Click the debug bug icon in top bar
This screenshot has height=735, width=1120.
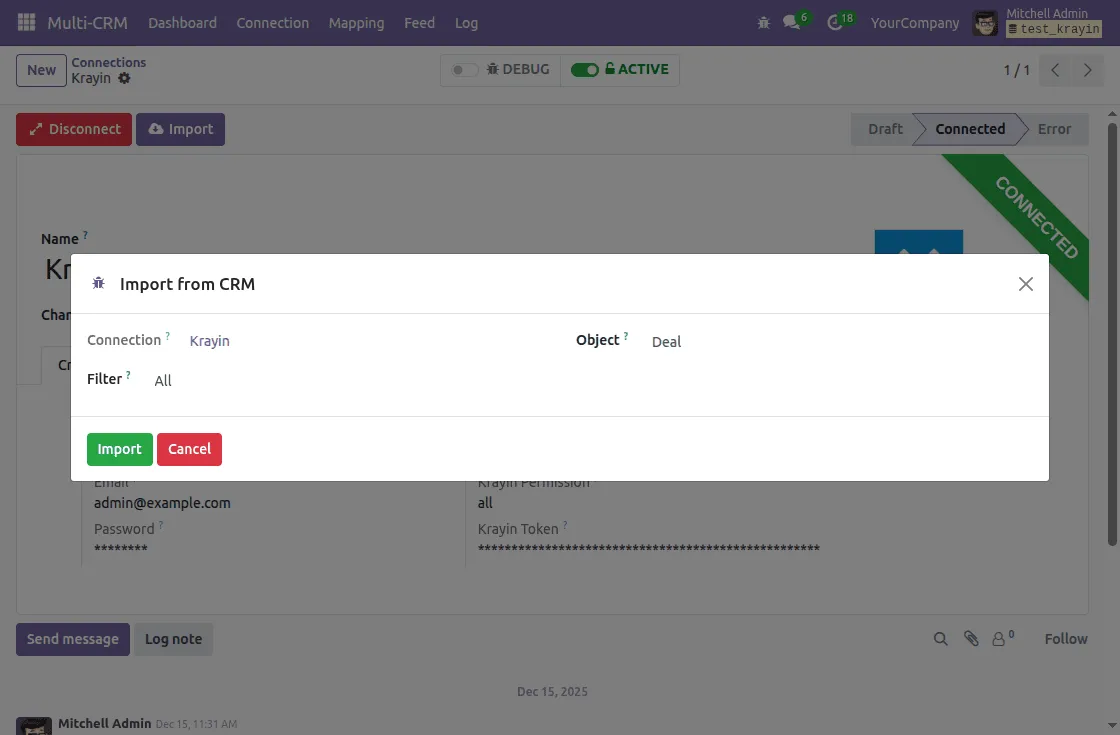[x=764, y=23]
